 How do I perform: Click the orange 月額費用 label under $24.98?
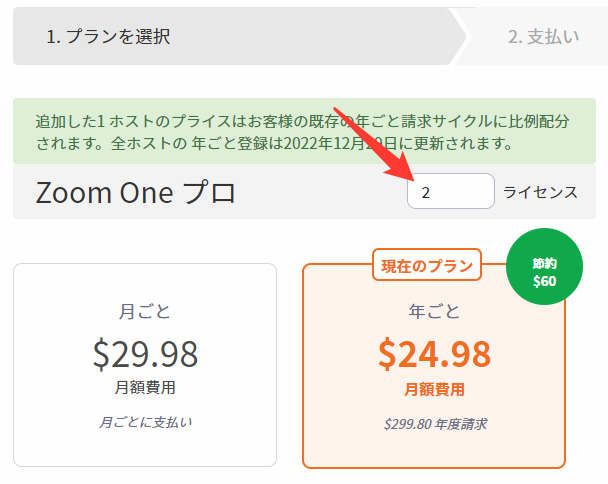coord(434,388)
